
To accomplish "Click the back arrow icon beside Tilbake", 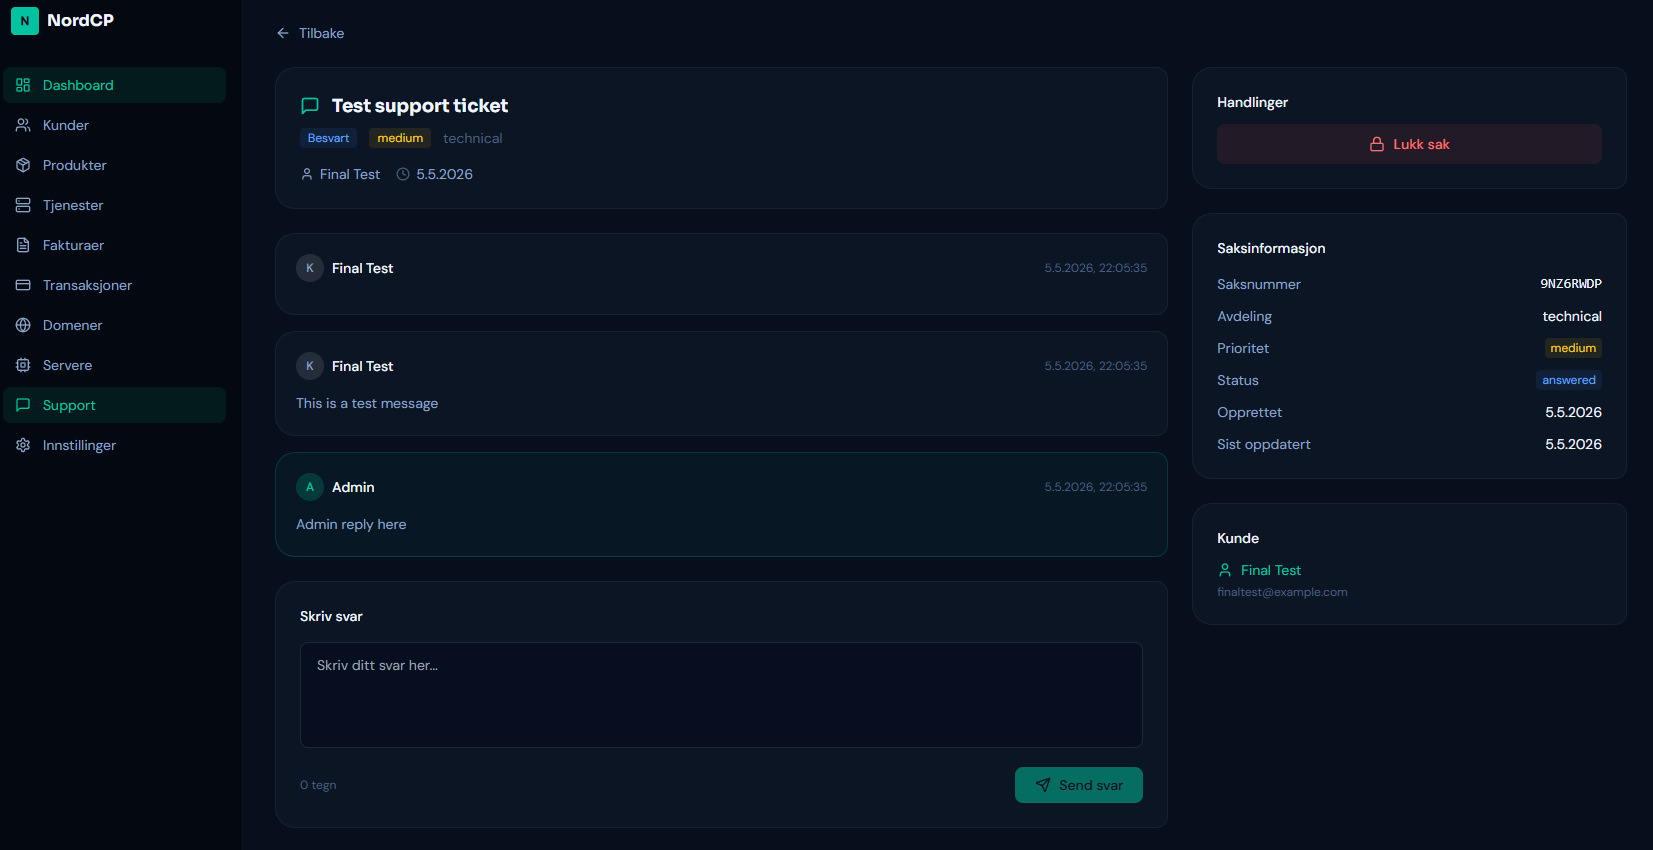I will click(x=283, y=33).
